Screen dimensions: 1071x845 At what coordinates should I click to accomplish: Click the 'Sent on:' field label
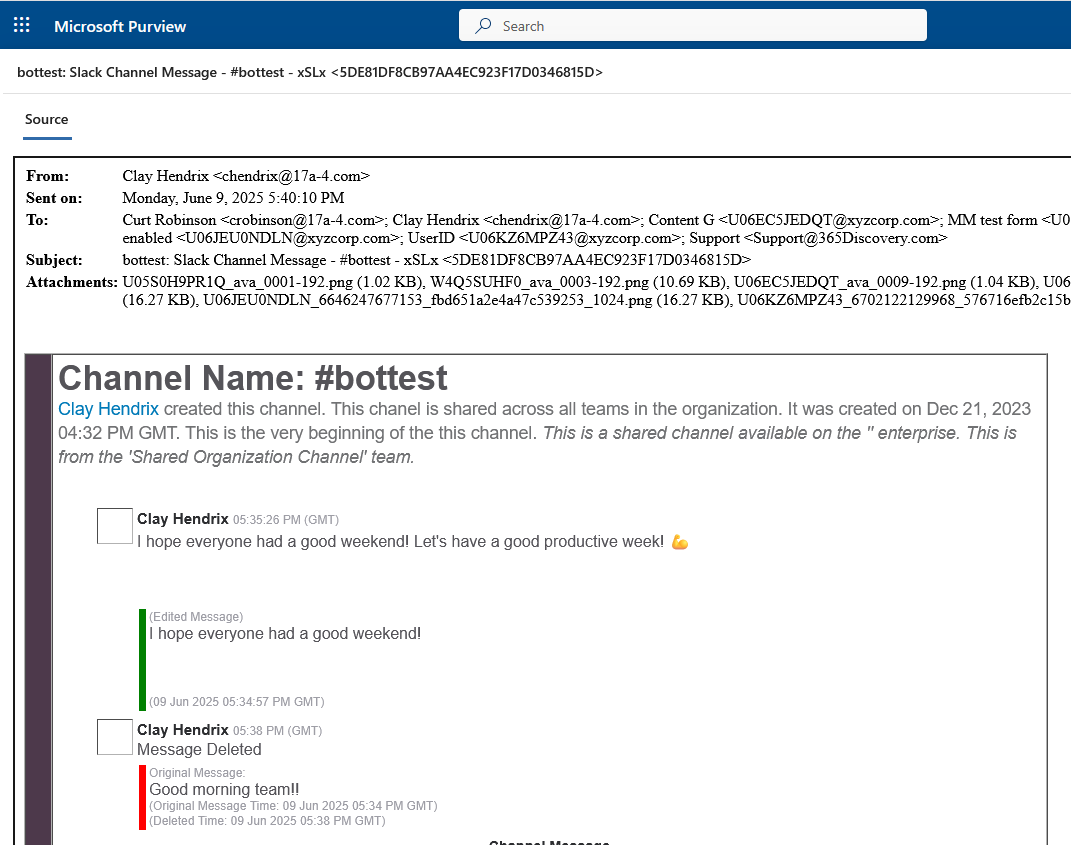(54, 198)
